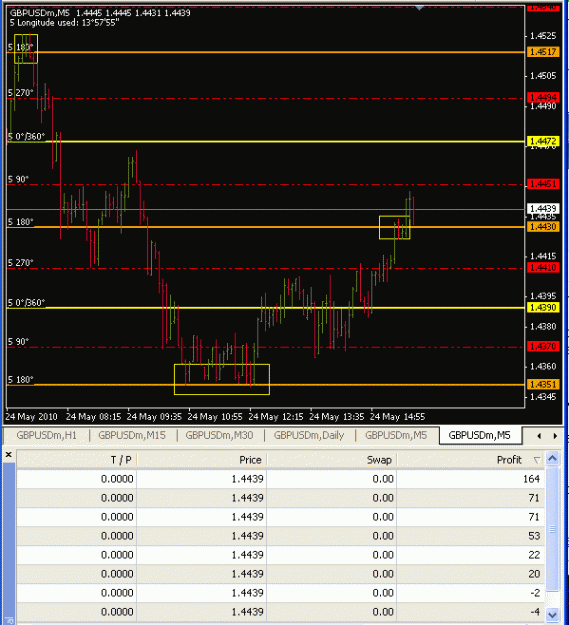Image resolution: width=569 pixels, height=625 pixels.
Task: Click the scroll-down arrow of orders list
Action: (552, 614)
